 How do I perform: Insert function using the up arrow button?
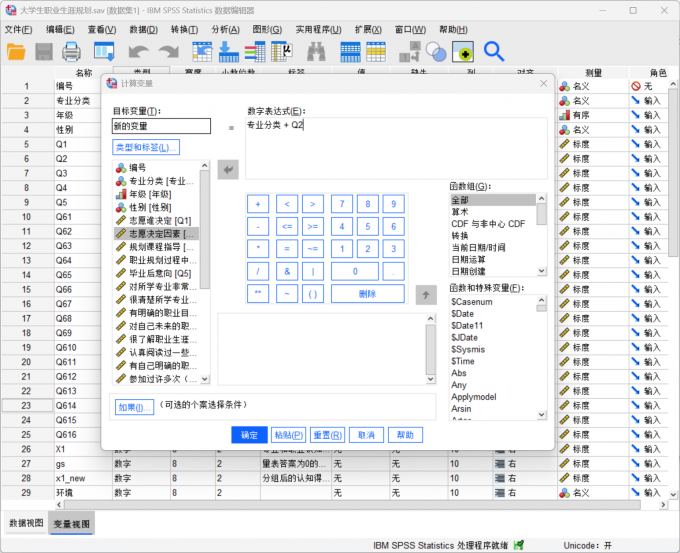[x=426, y=294]
